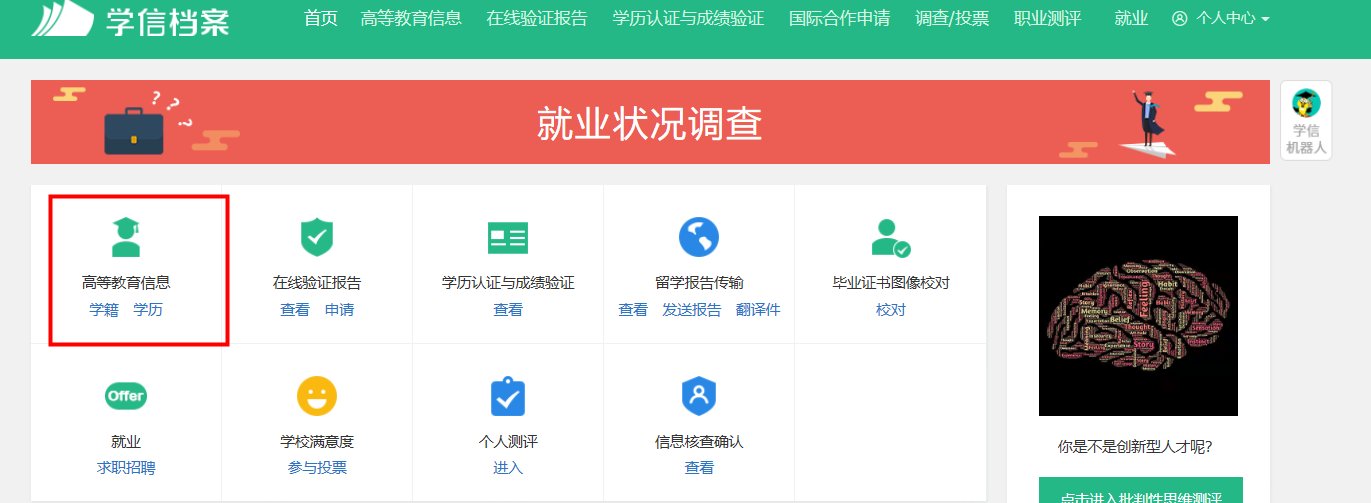The image size is (1371, 503).
Task: Click the ID card icon for 学历认证与成绩验证
Action: 508,237
